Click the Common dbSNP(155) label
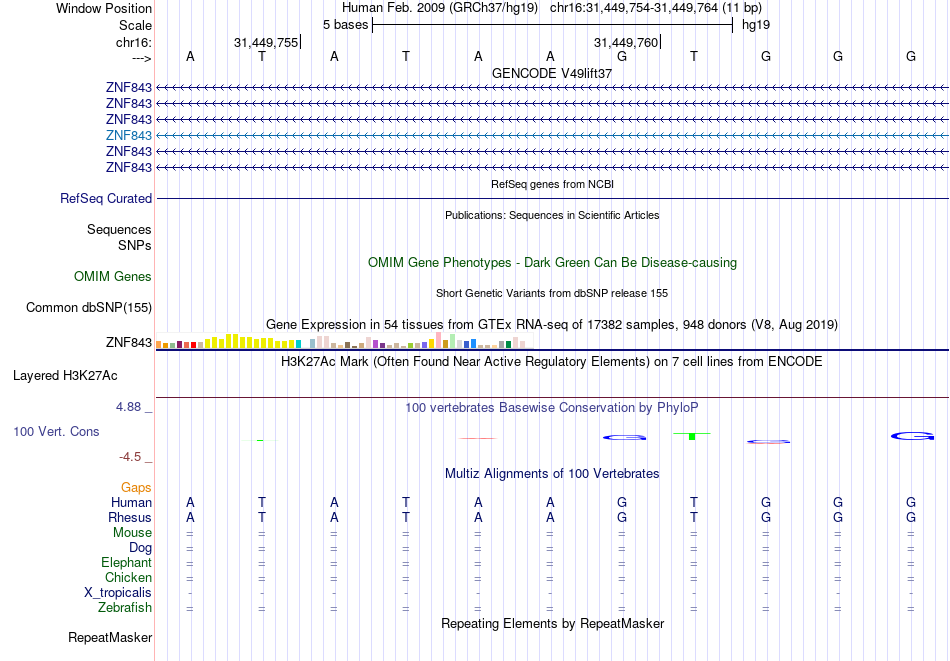 point(89,308)
